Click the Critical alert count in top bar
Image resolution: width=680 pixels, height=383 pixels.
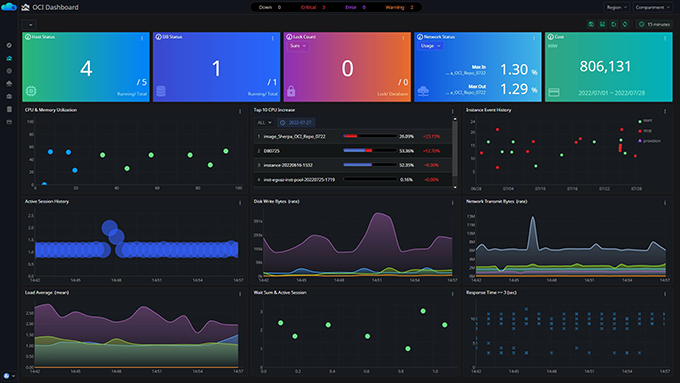(x=313, y=7)
